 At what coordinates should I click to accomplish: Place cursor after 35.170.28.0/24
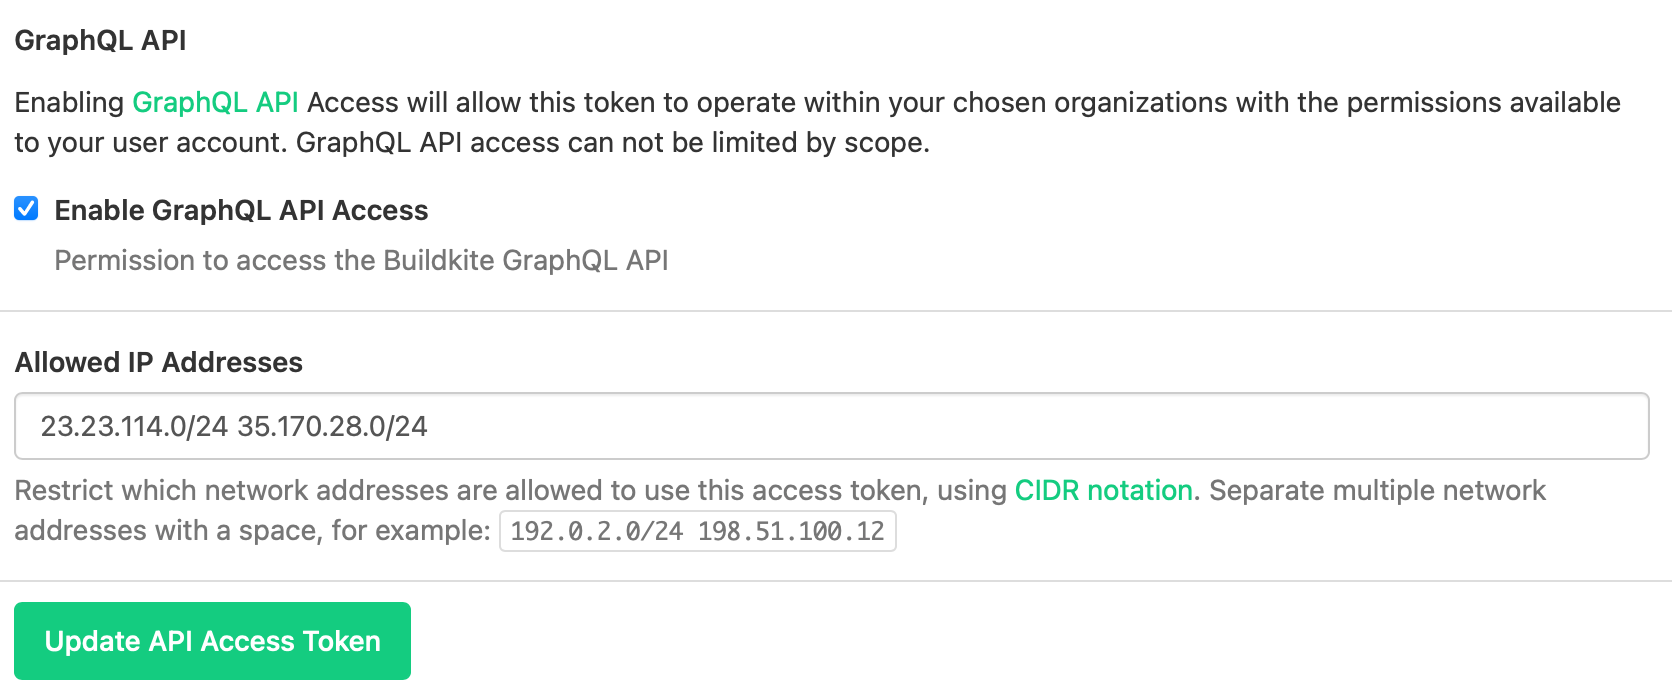tap(428, 425)
